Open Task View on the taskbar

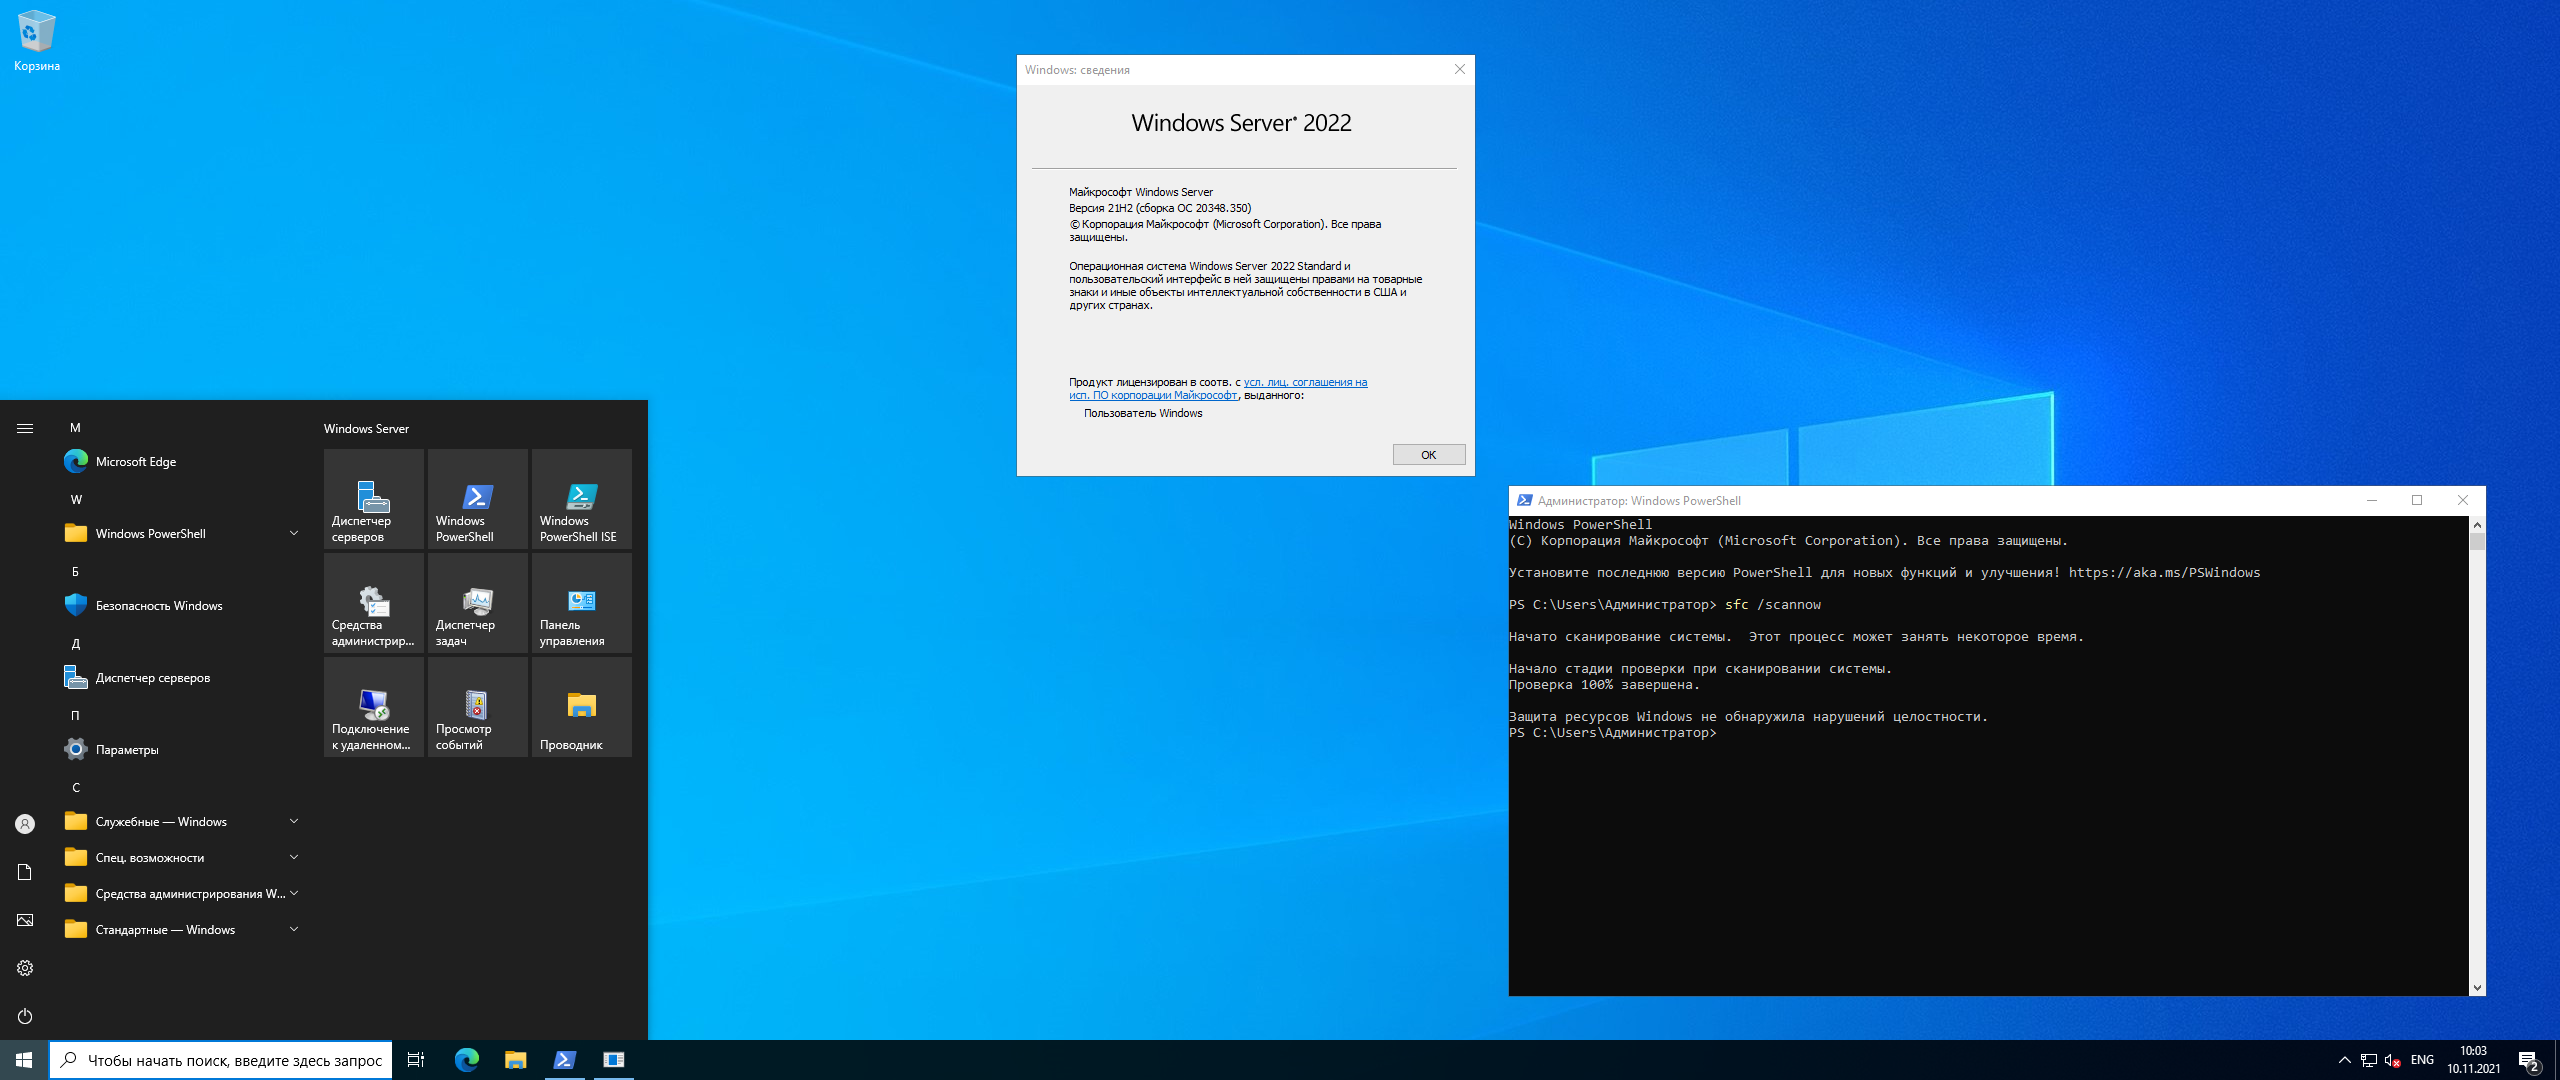tap(416, 1060)
